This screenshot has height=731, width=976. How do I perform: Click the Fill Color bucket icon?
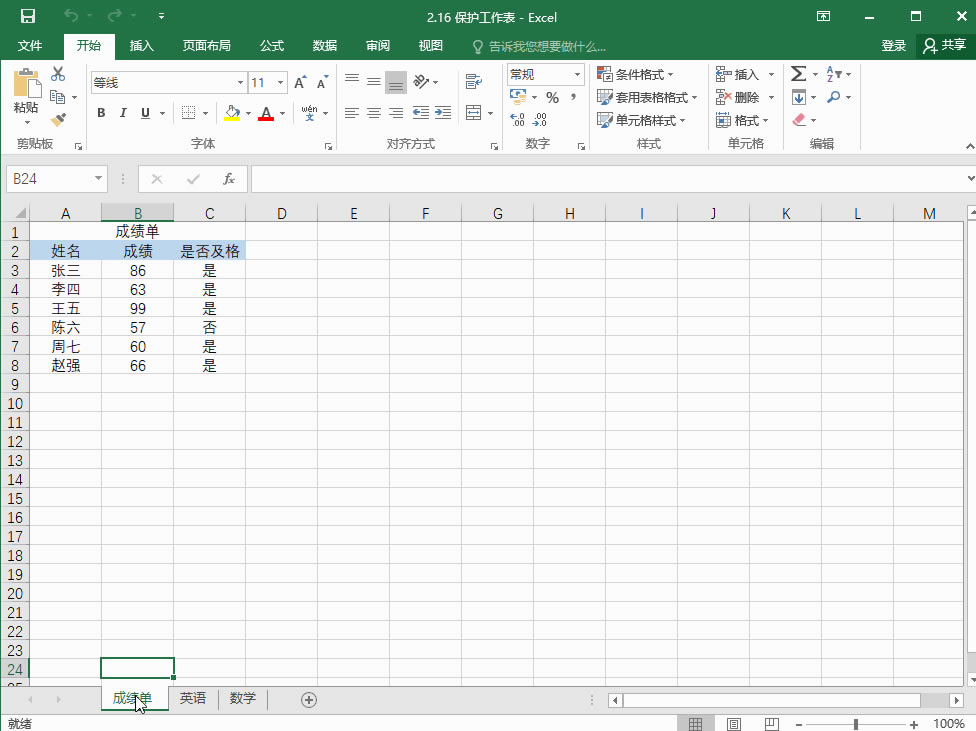(x=233, y=113)
